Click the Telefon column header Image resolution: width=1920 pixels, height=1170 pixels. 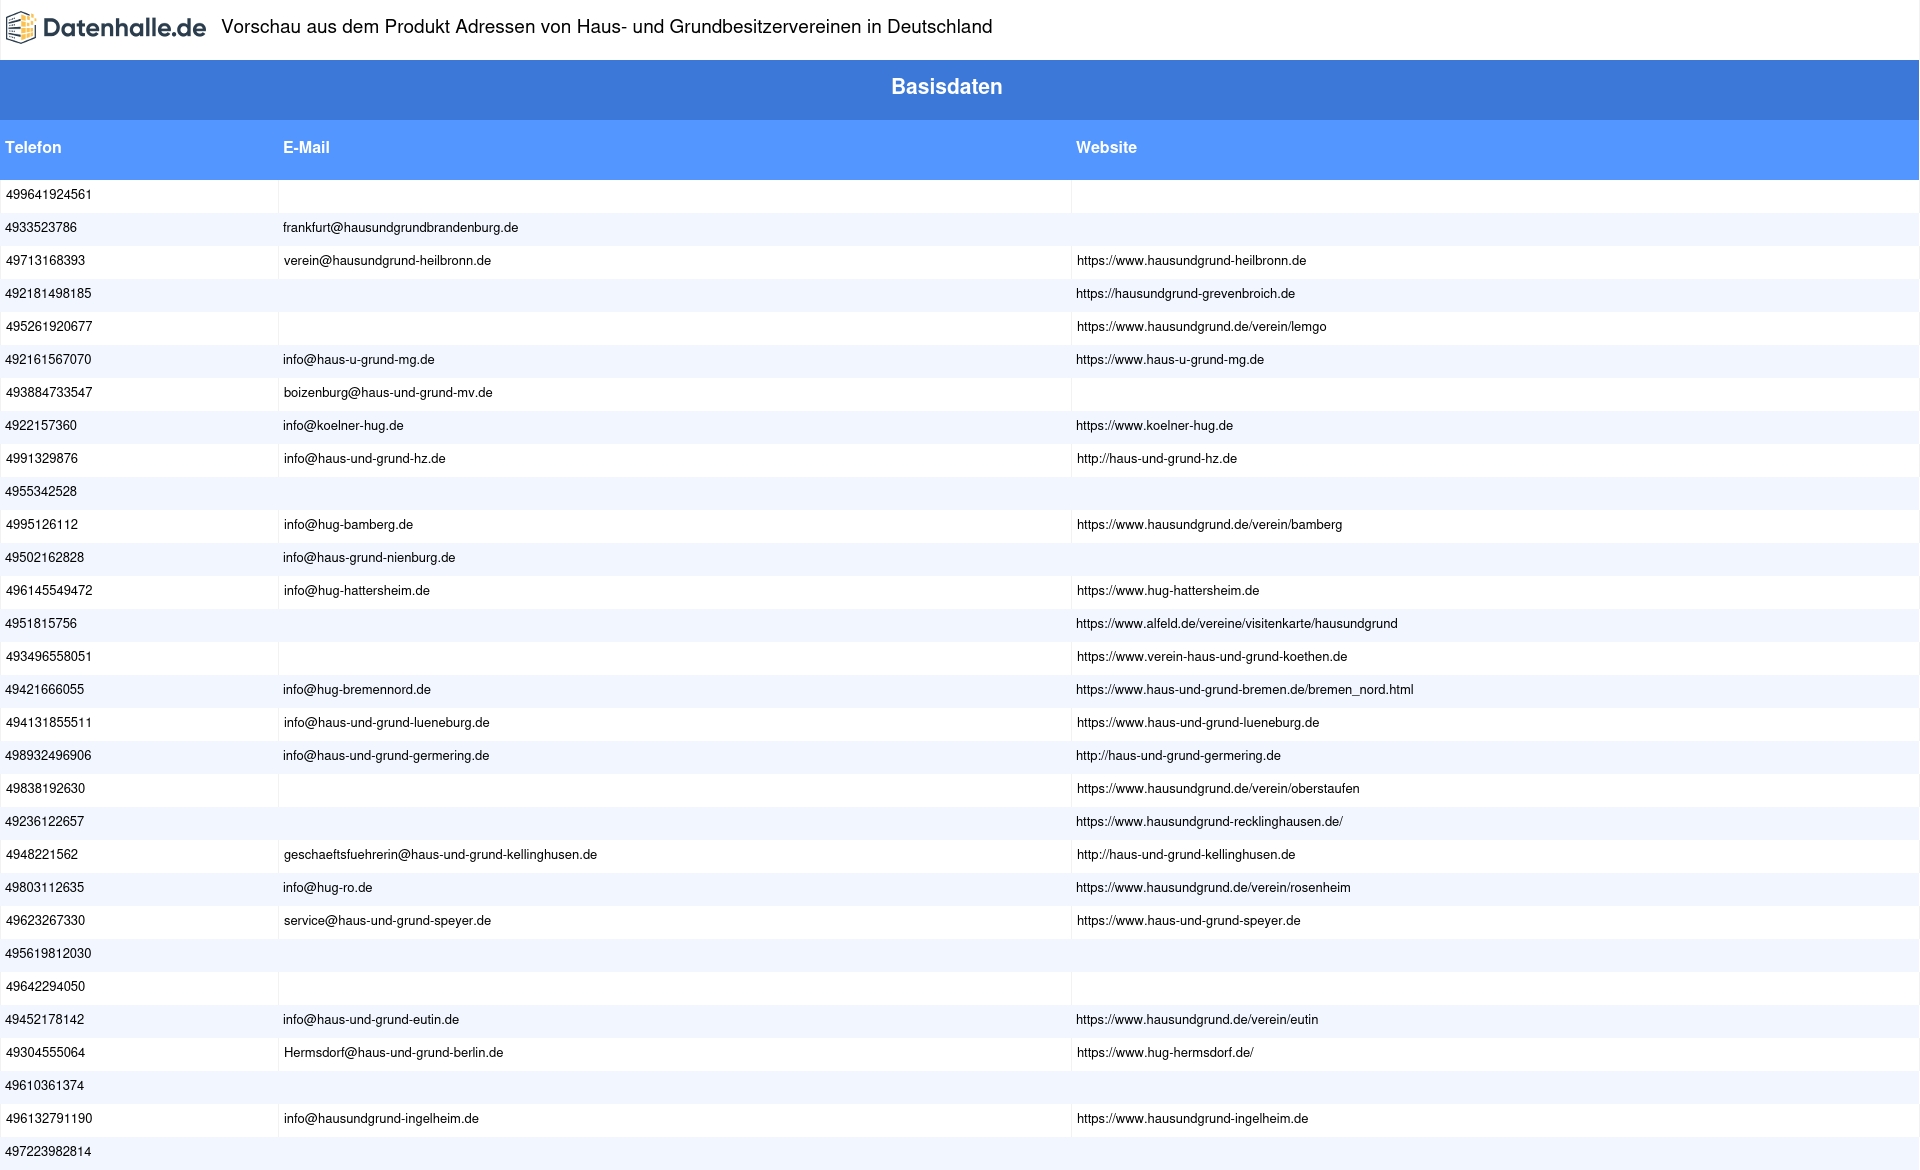point(33,147)
